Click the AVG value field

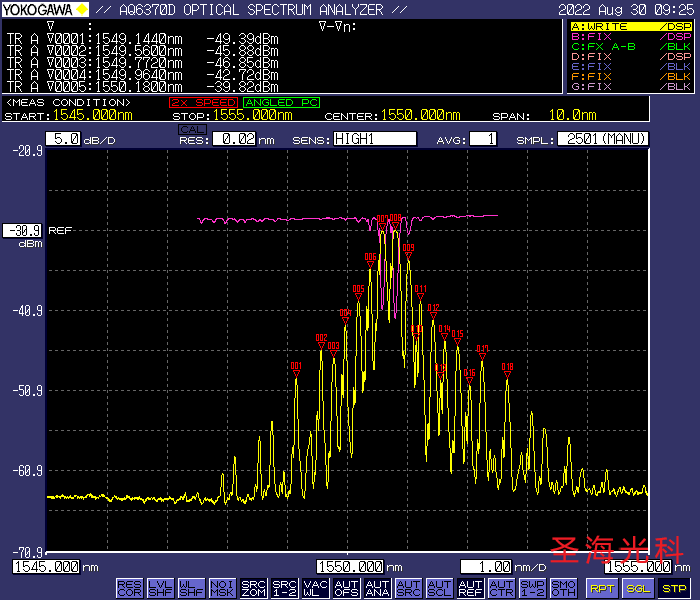pyautogui.click(x=483, y=139)
